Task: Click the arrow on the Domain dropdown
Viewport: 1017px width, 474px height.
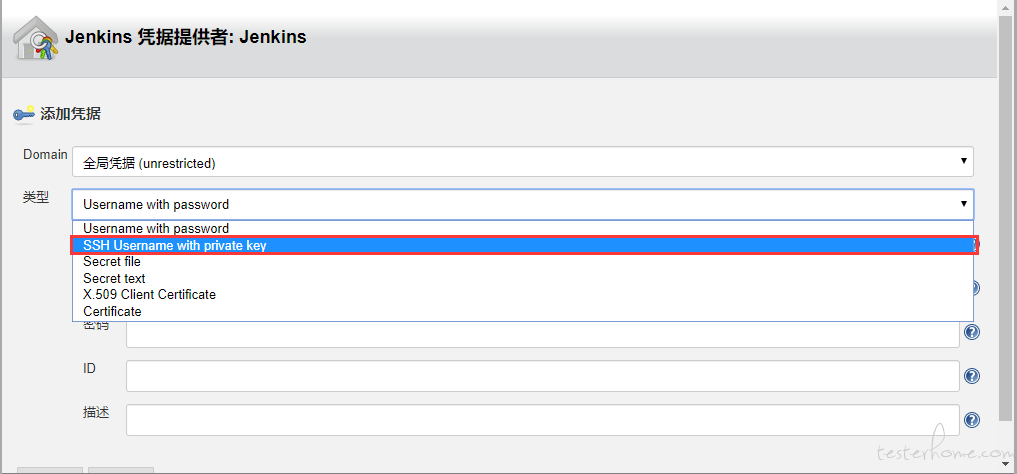Action: pyautogui.click(x=964, y=160)
